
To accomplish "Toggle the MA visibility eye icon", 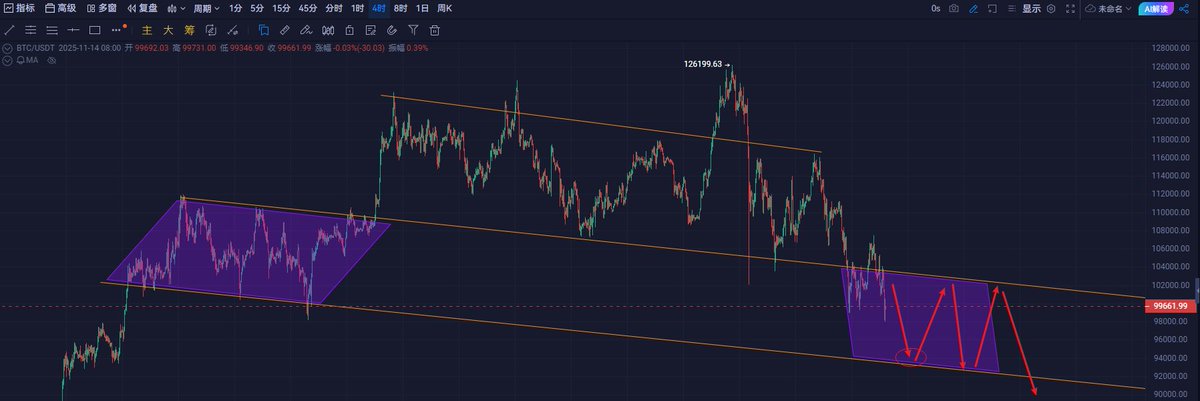I will coord(50,60).
